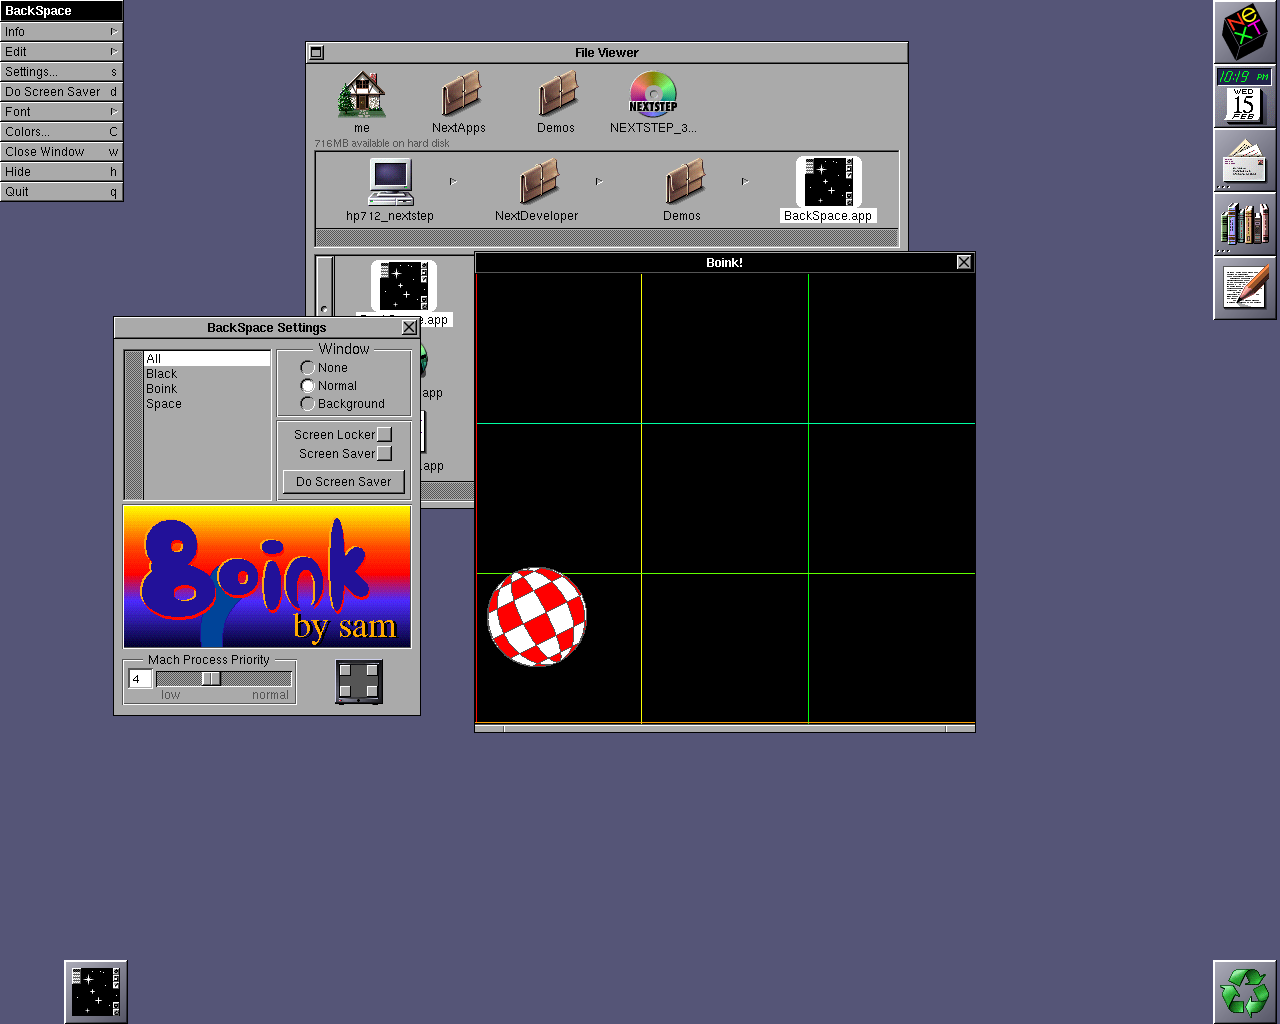
Task: Select the BackSpace app icon in the lower browser pane
Action: (x=404, y=287)
